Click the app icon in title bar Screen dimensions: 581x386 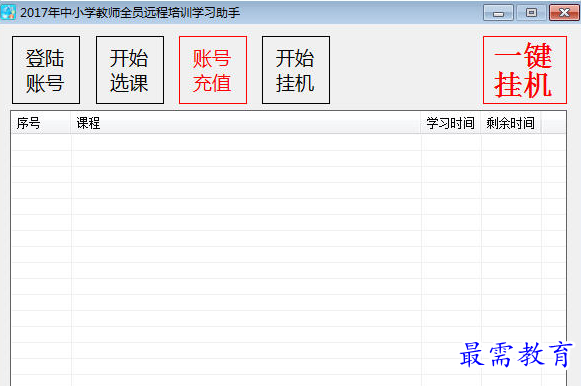(8, 12)
